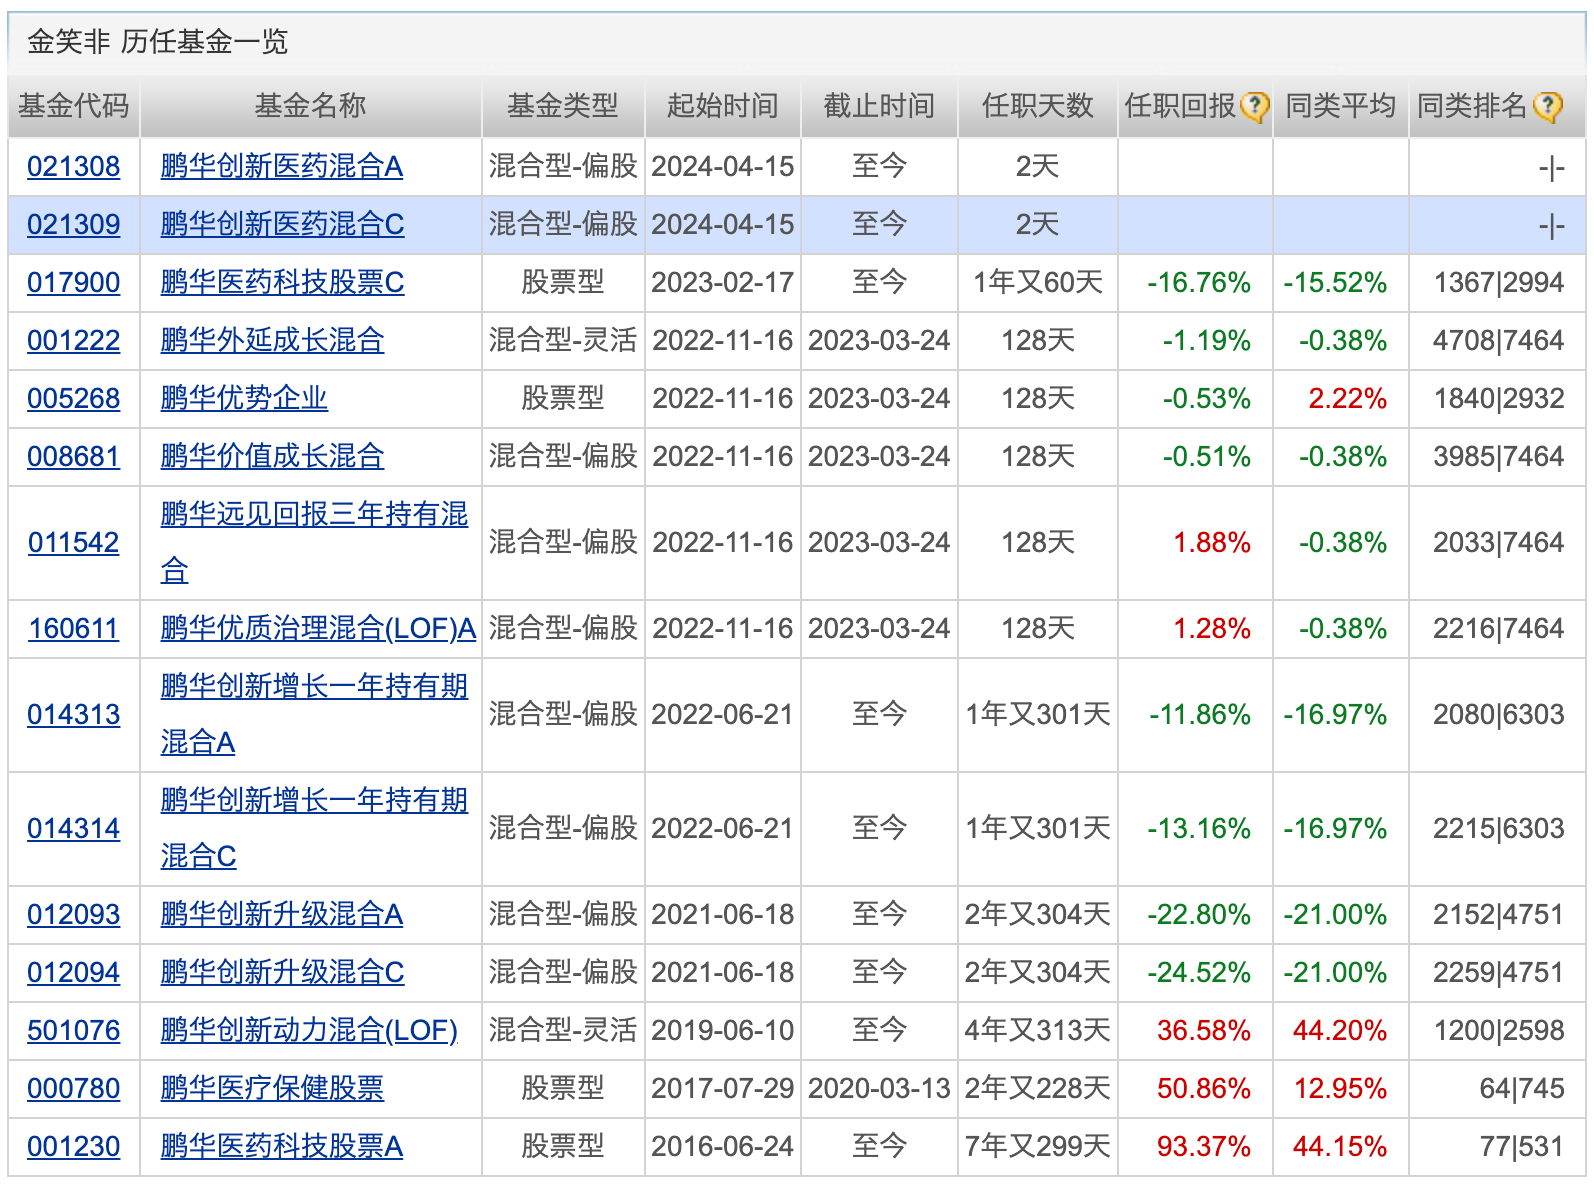
Task: Open 鹏华医药科技股票A fund page
Action: (282, 1146)
